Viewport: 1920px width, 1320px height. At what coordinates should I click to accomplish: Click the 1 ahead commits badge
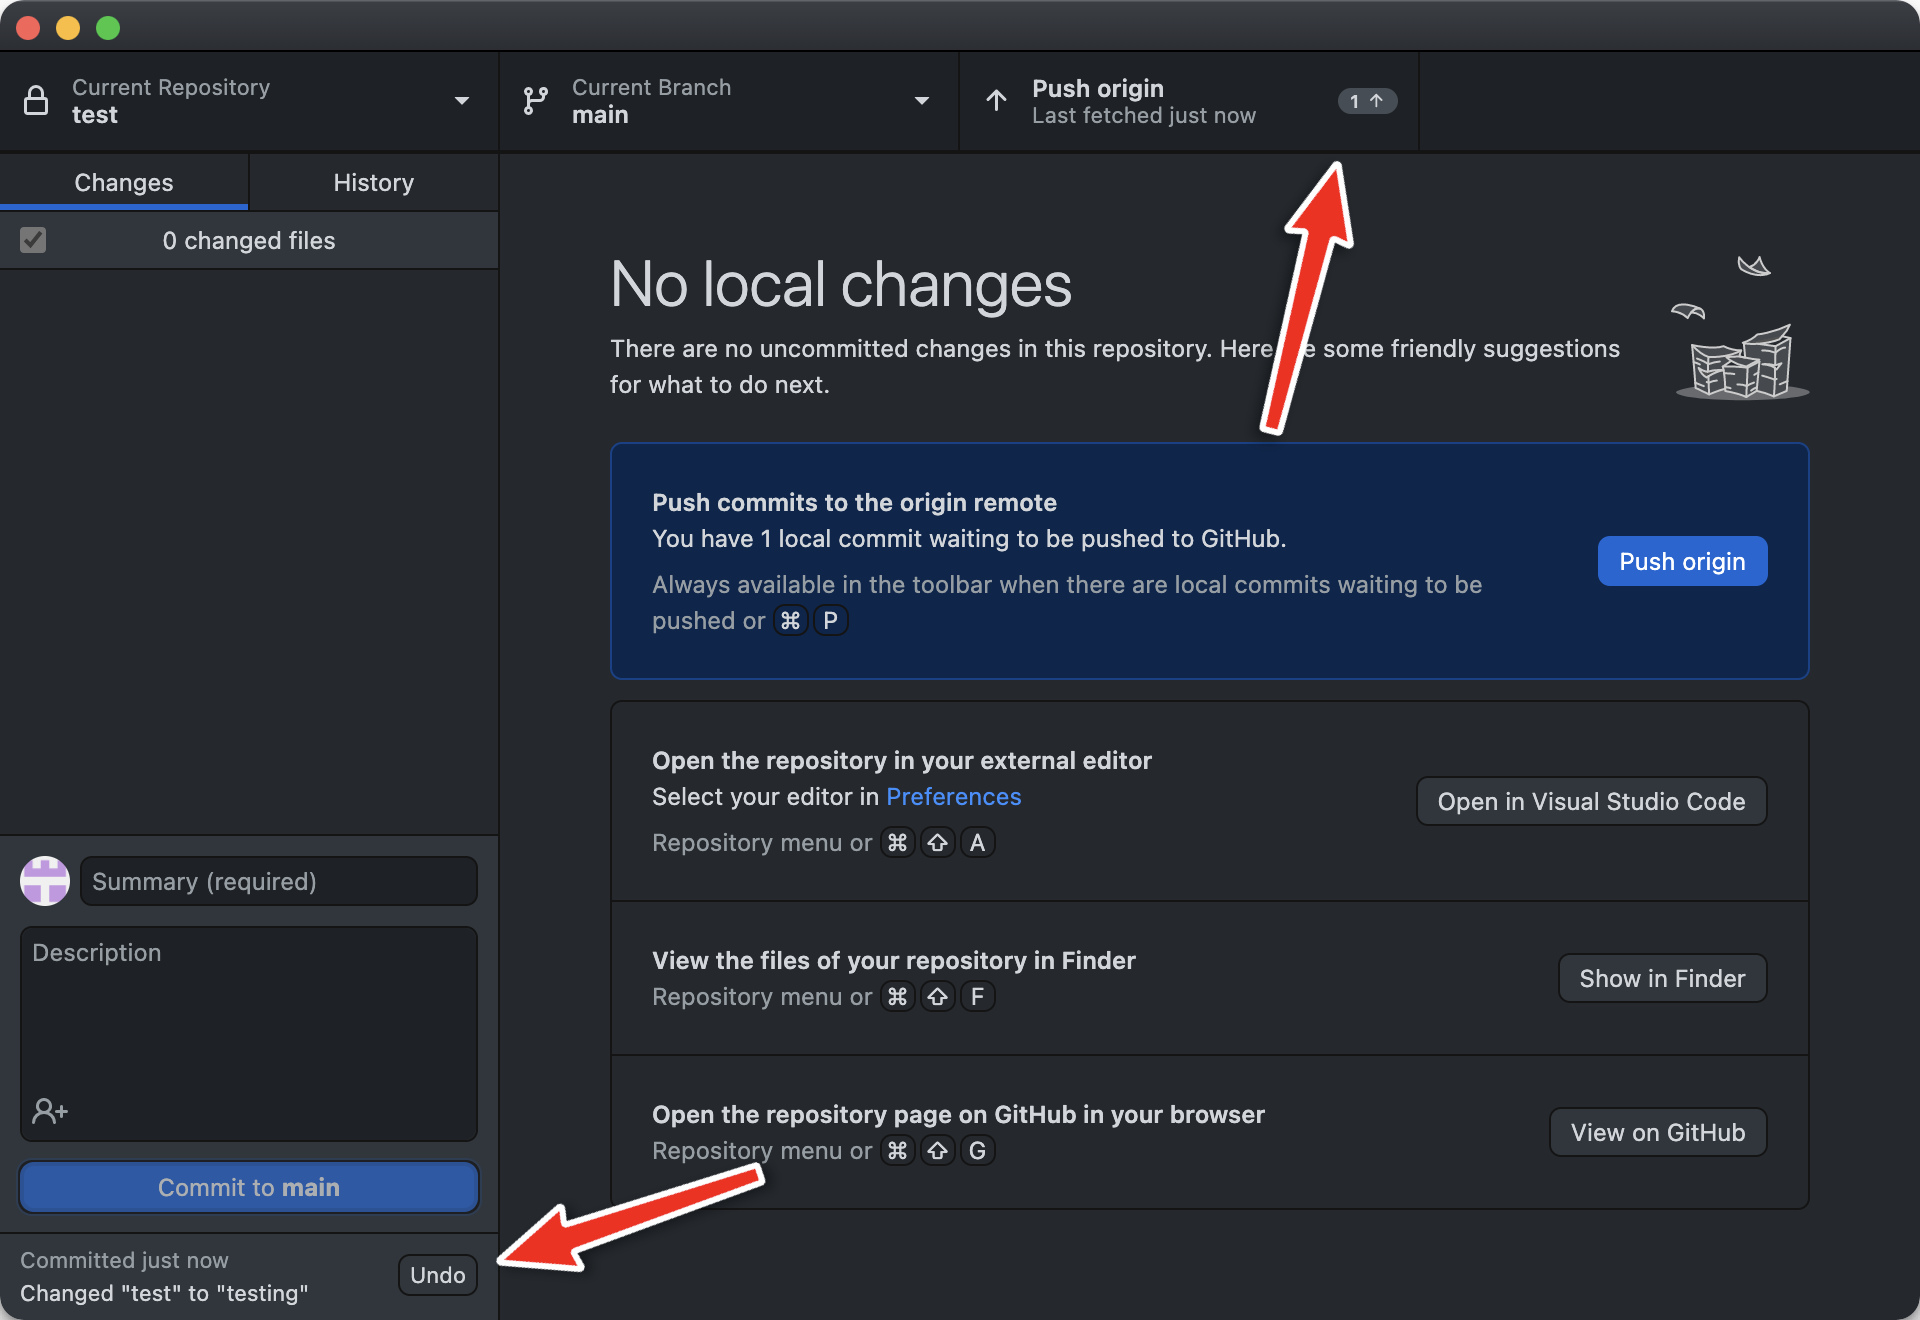pyautogui.click(x=1366, y=101)
